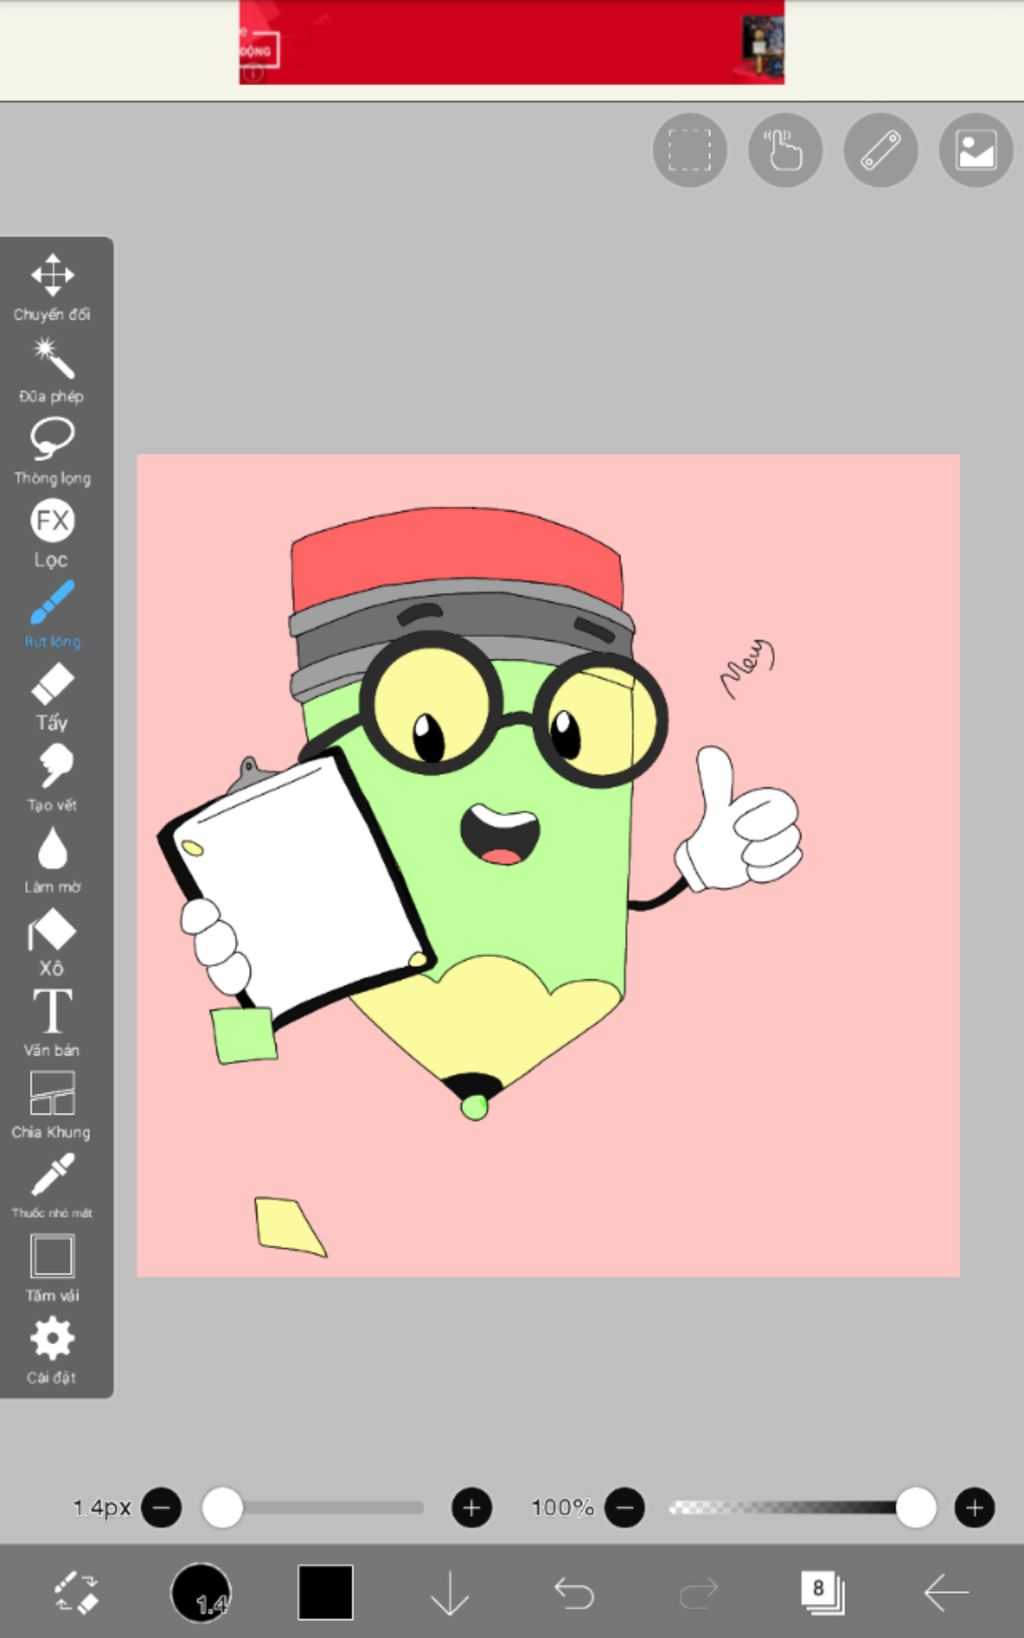Select the Tạo vết smudge tool
The width and height of the screenshot is (1024, 1638).
pyautogui.click(x=52, y=778)
